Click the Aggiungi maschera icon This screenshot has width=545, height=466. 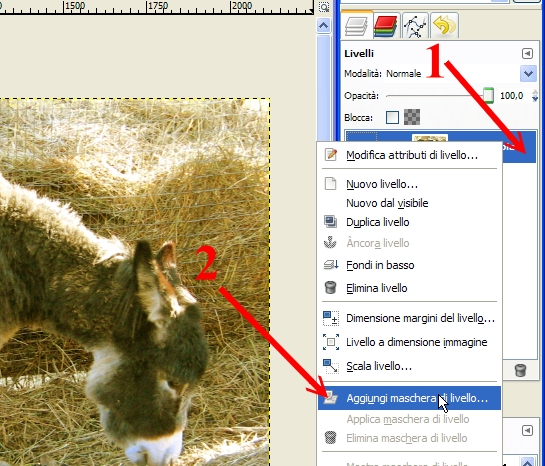point(330,398)
